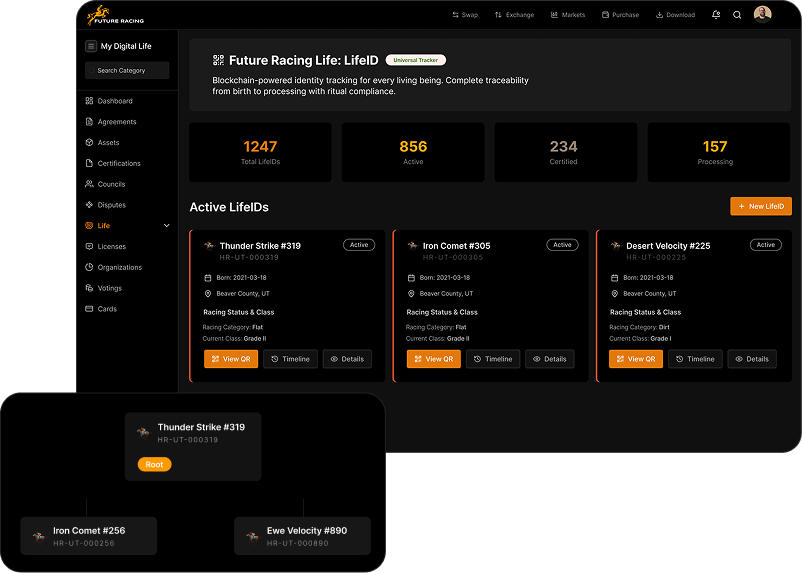Screen dimensions: 802x573
Task: Click the notification bell icon
Action: click(716, 15)
